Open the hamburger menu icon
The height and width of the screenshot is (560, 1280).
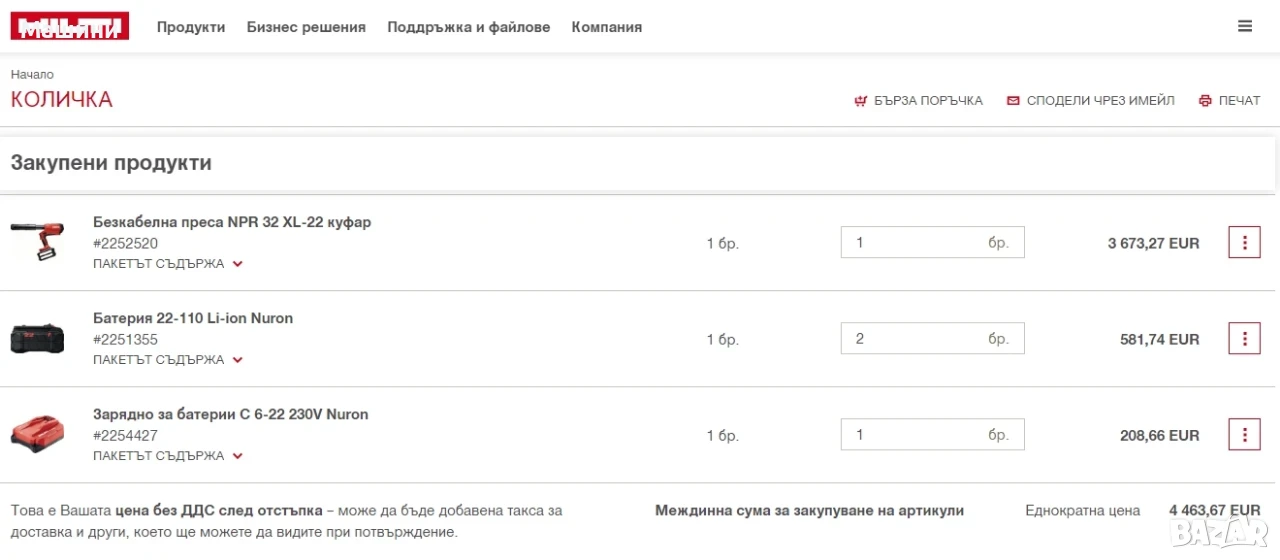click(x=1245, y=27)
